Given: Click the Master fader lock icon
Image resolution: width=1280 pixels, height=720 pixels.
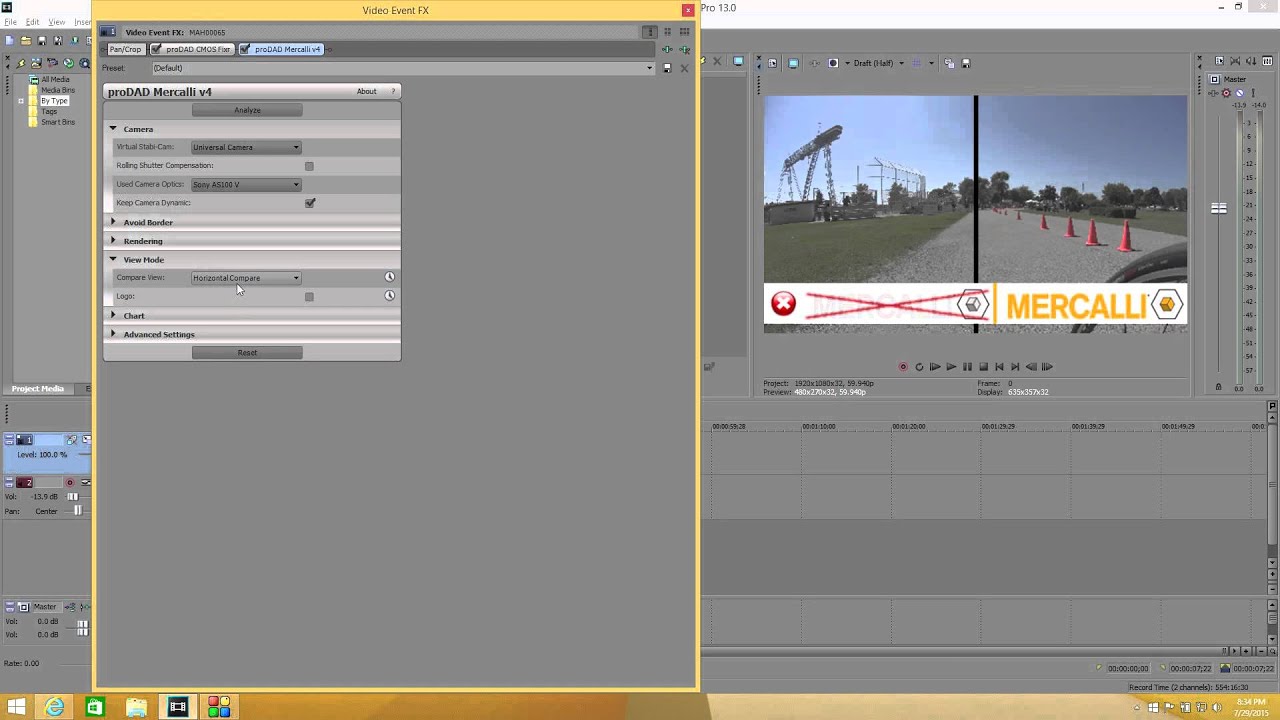Looking at the screenshot, I should tap(1218, 387).
